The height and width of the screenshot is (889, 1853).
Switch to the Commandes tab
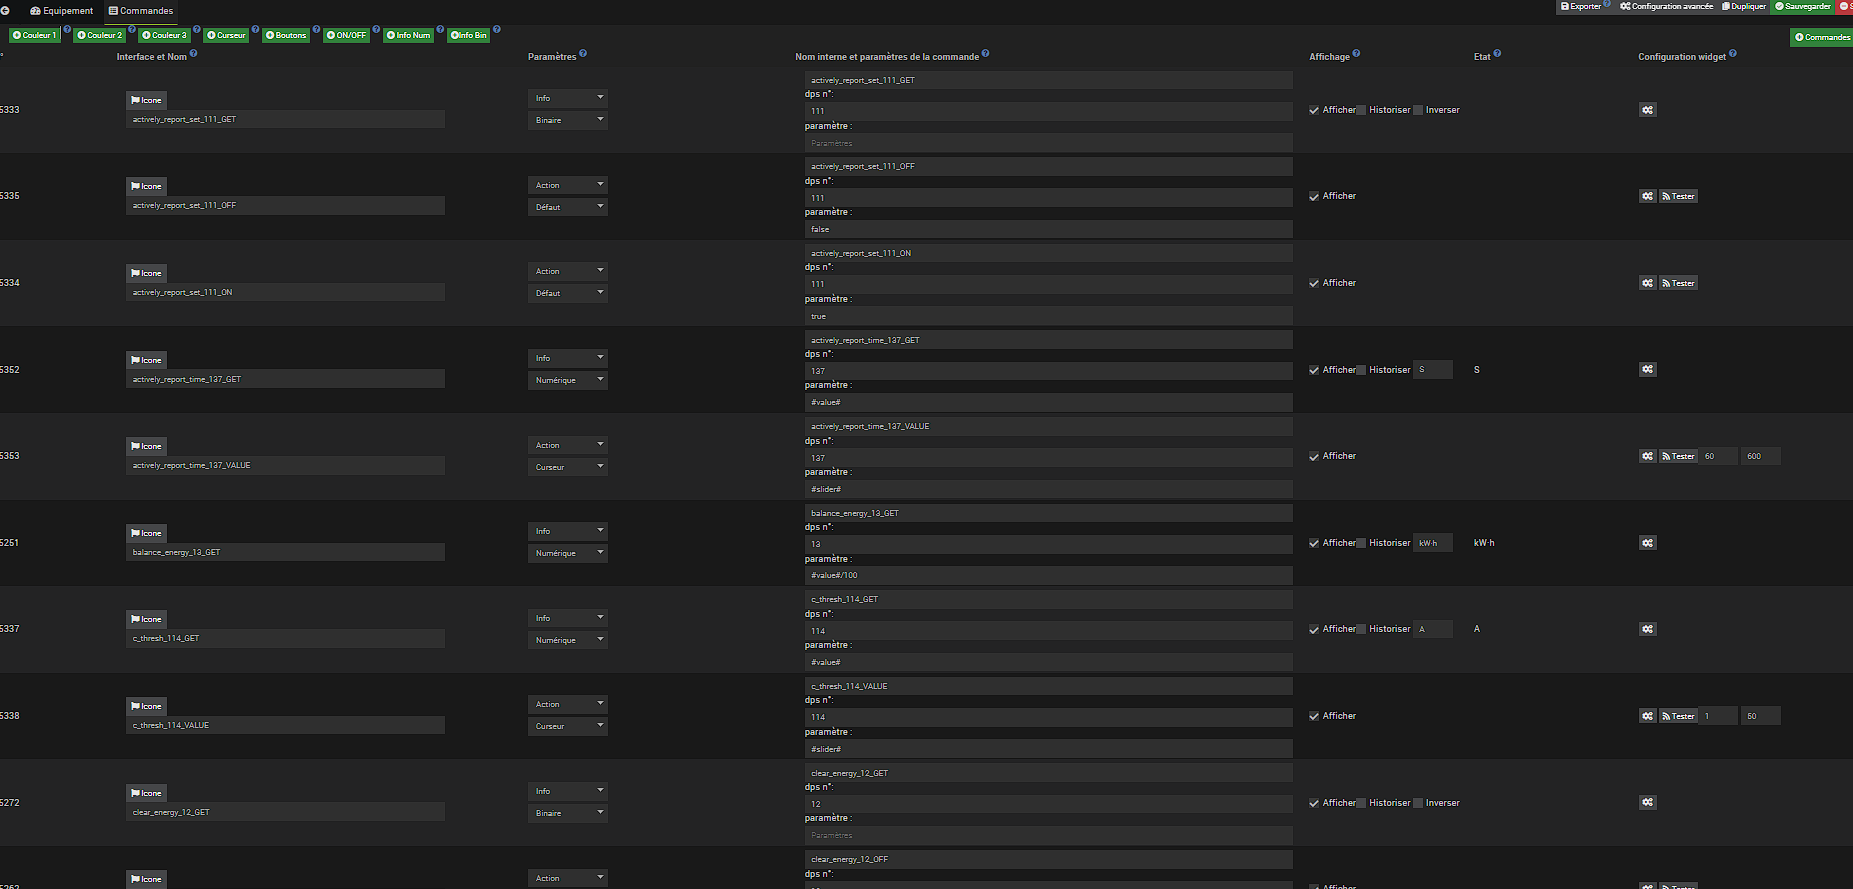click(141, 11)
